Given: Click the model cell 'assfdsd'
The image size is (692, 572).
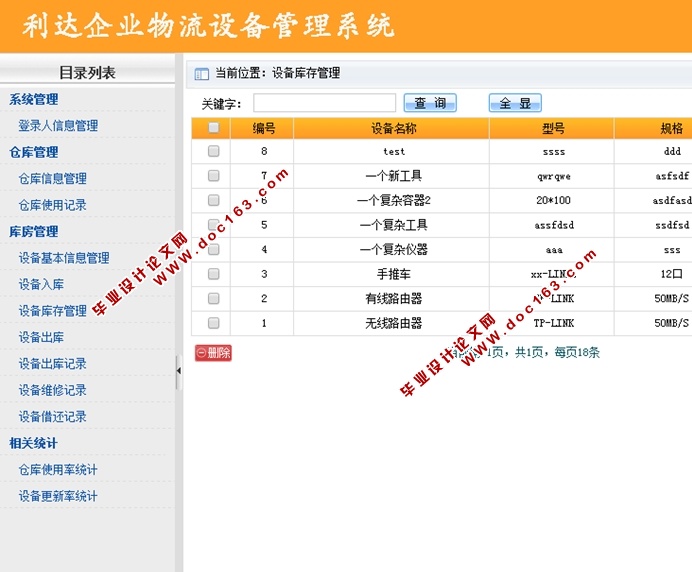Looking at the screenshot, I should coord(554,225).
